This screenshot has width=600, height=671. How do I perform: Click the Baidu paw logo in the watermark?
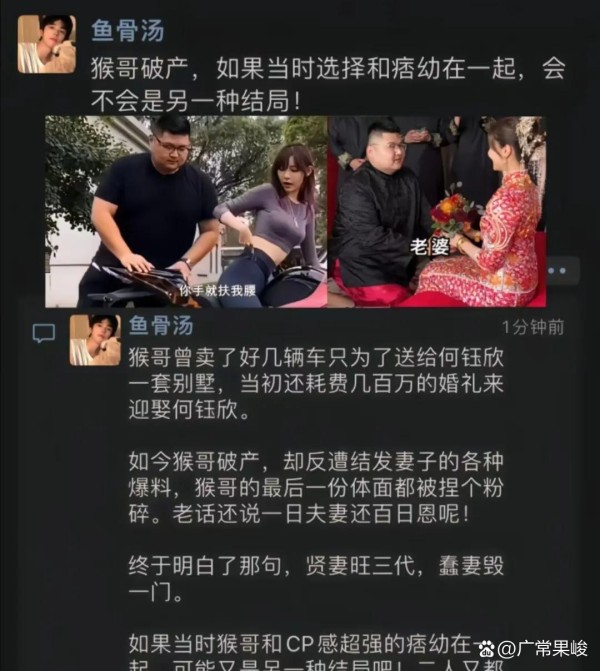487,649
